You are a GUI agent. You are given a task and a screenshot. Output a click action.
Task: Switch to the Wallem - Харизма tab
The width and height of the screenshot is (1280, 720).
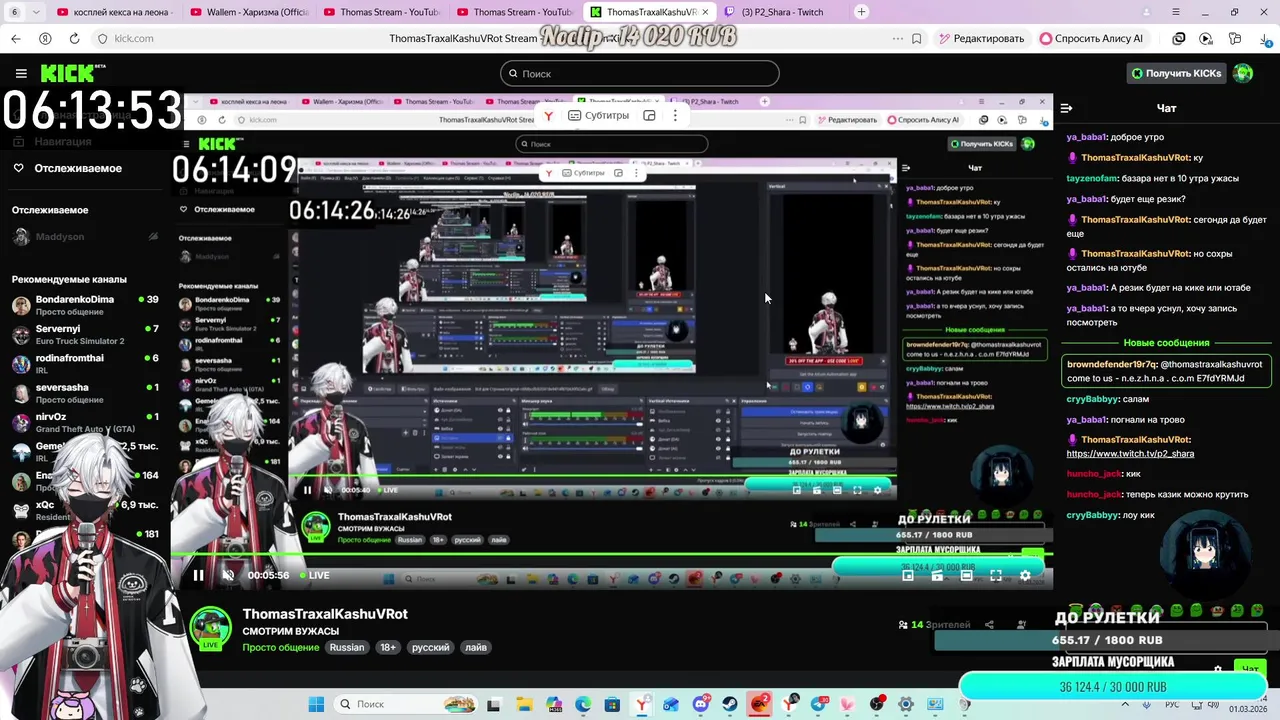(x=248, y=12)
